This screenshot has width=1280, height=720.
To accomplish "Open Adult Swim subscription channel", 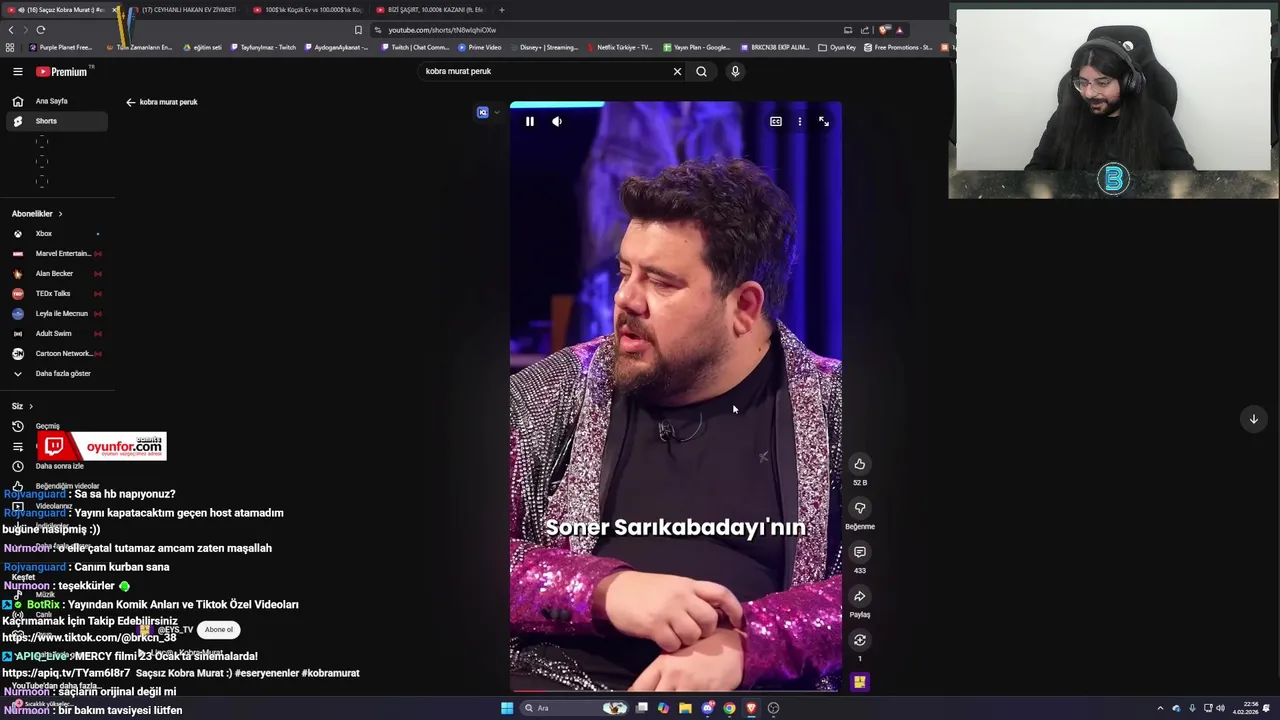I will 55,334.
